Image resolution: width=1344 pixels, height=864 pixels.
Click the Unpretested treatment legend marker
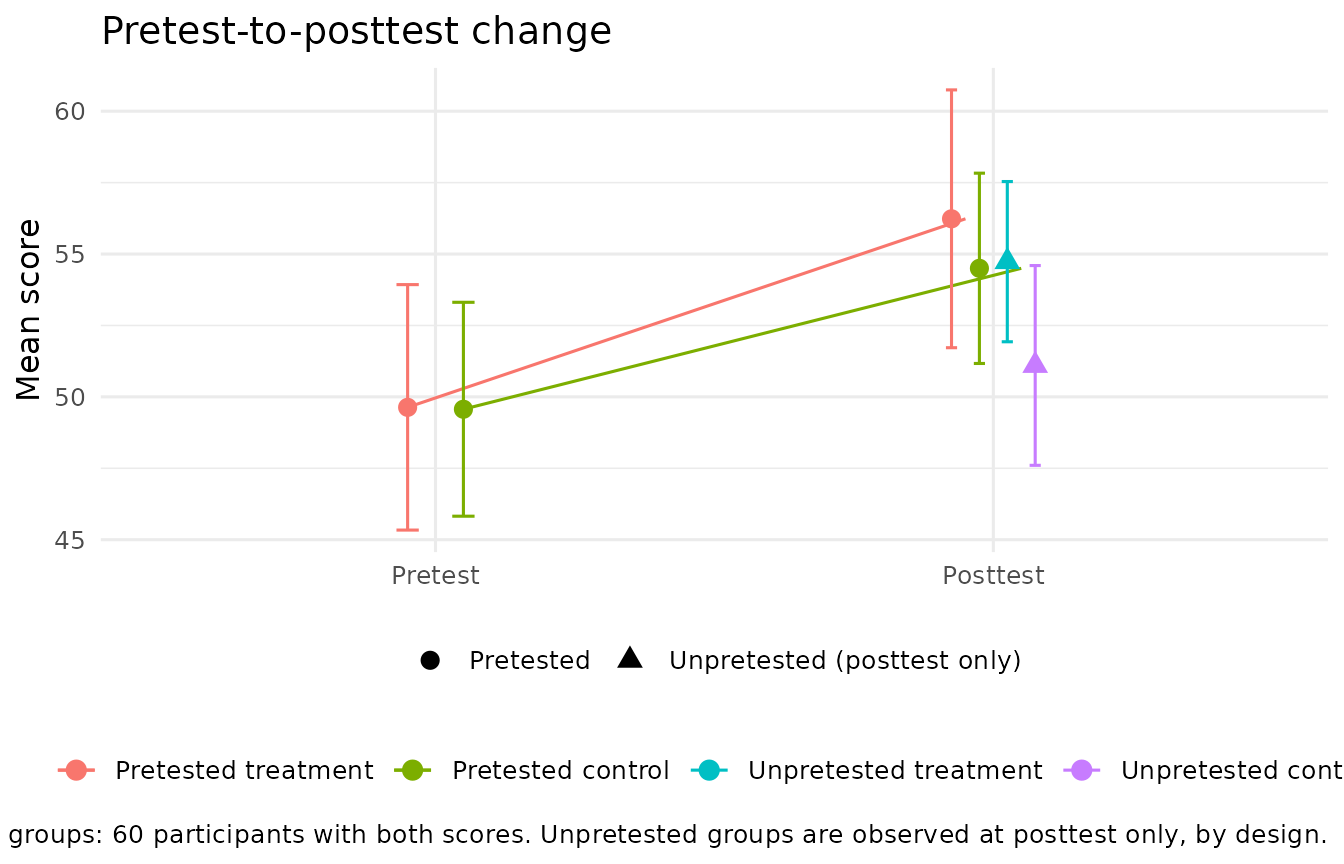[709, 770]
